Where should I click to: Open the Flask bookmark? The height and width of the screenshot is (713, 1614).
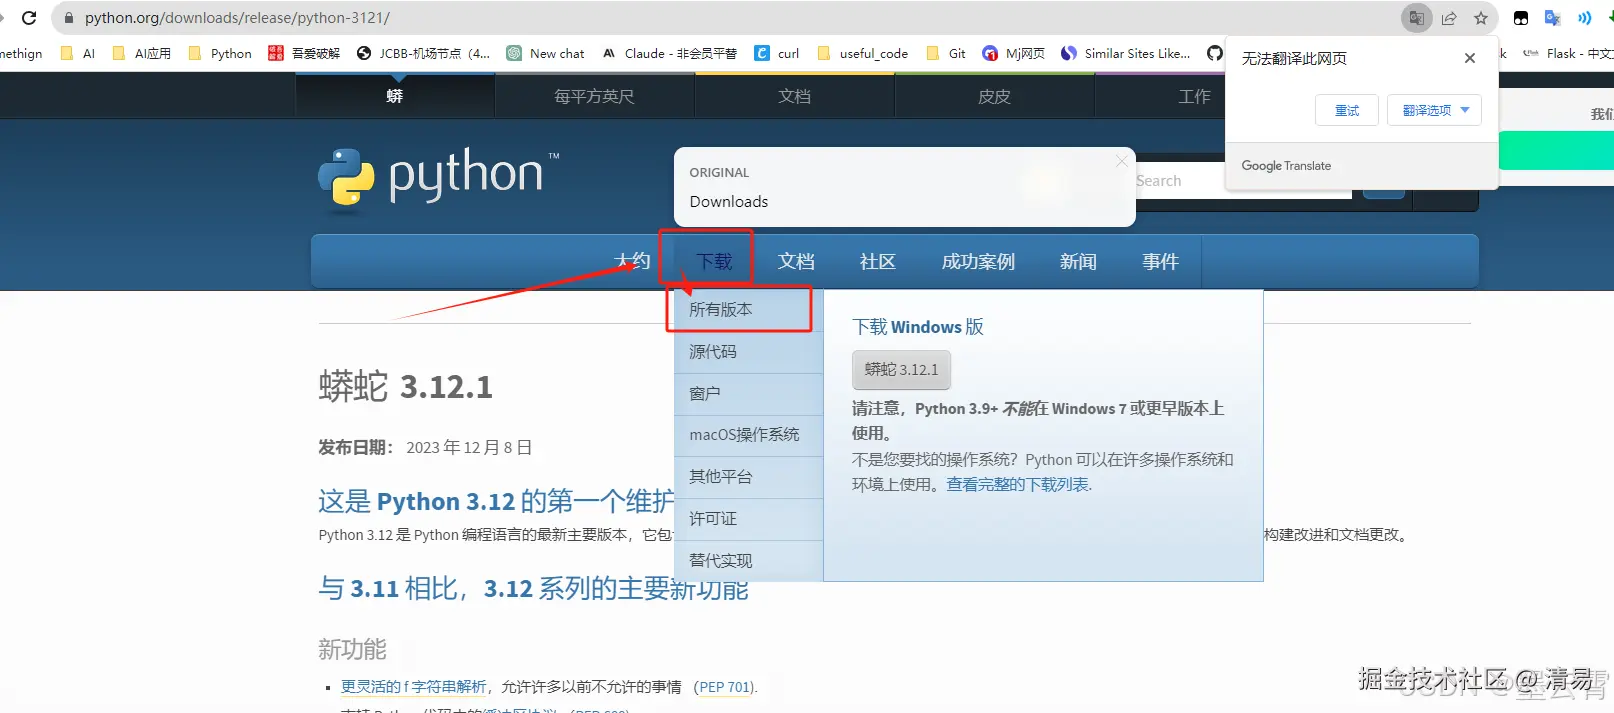click(x=1568, y=54)
